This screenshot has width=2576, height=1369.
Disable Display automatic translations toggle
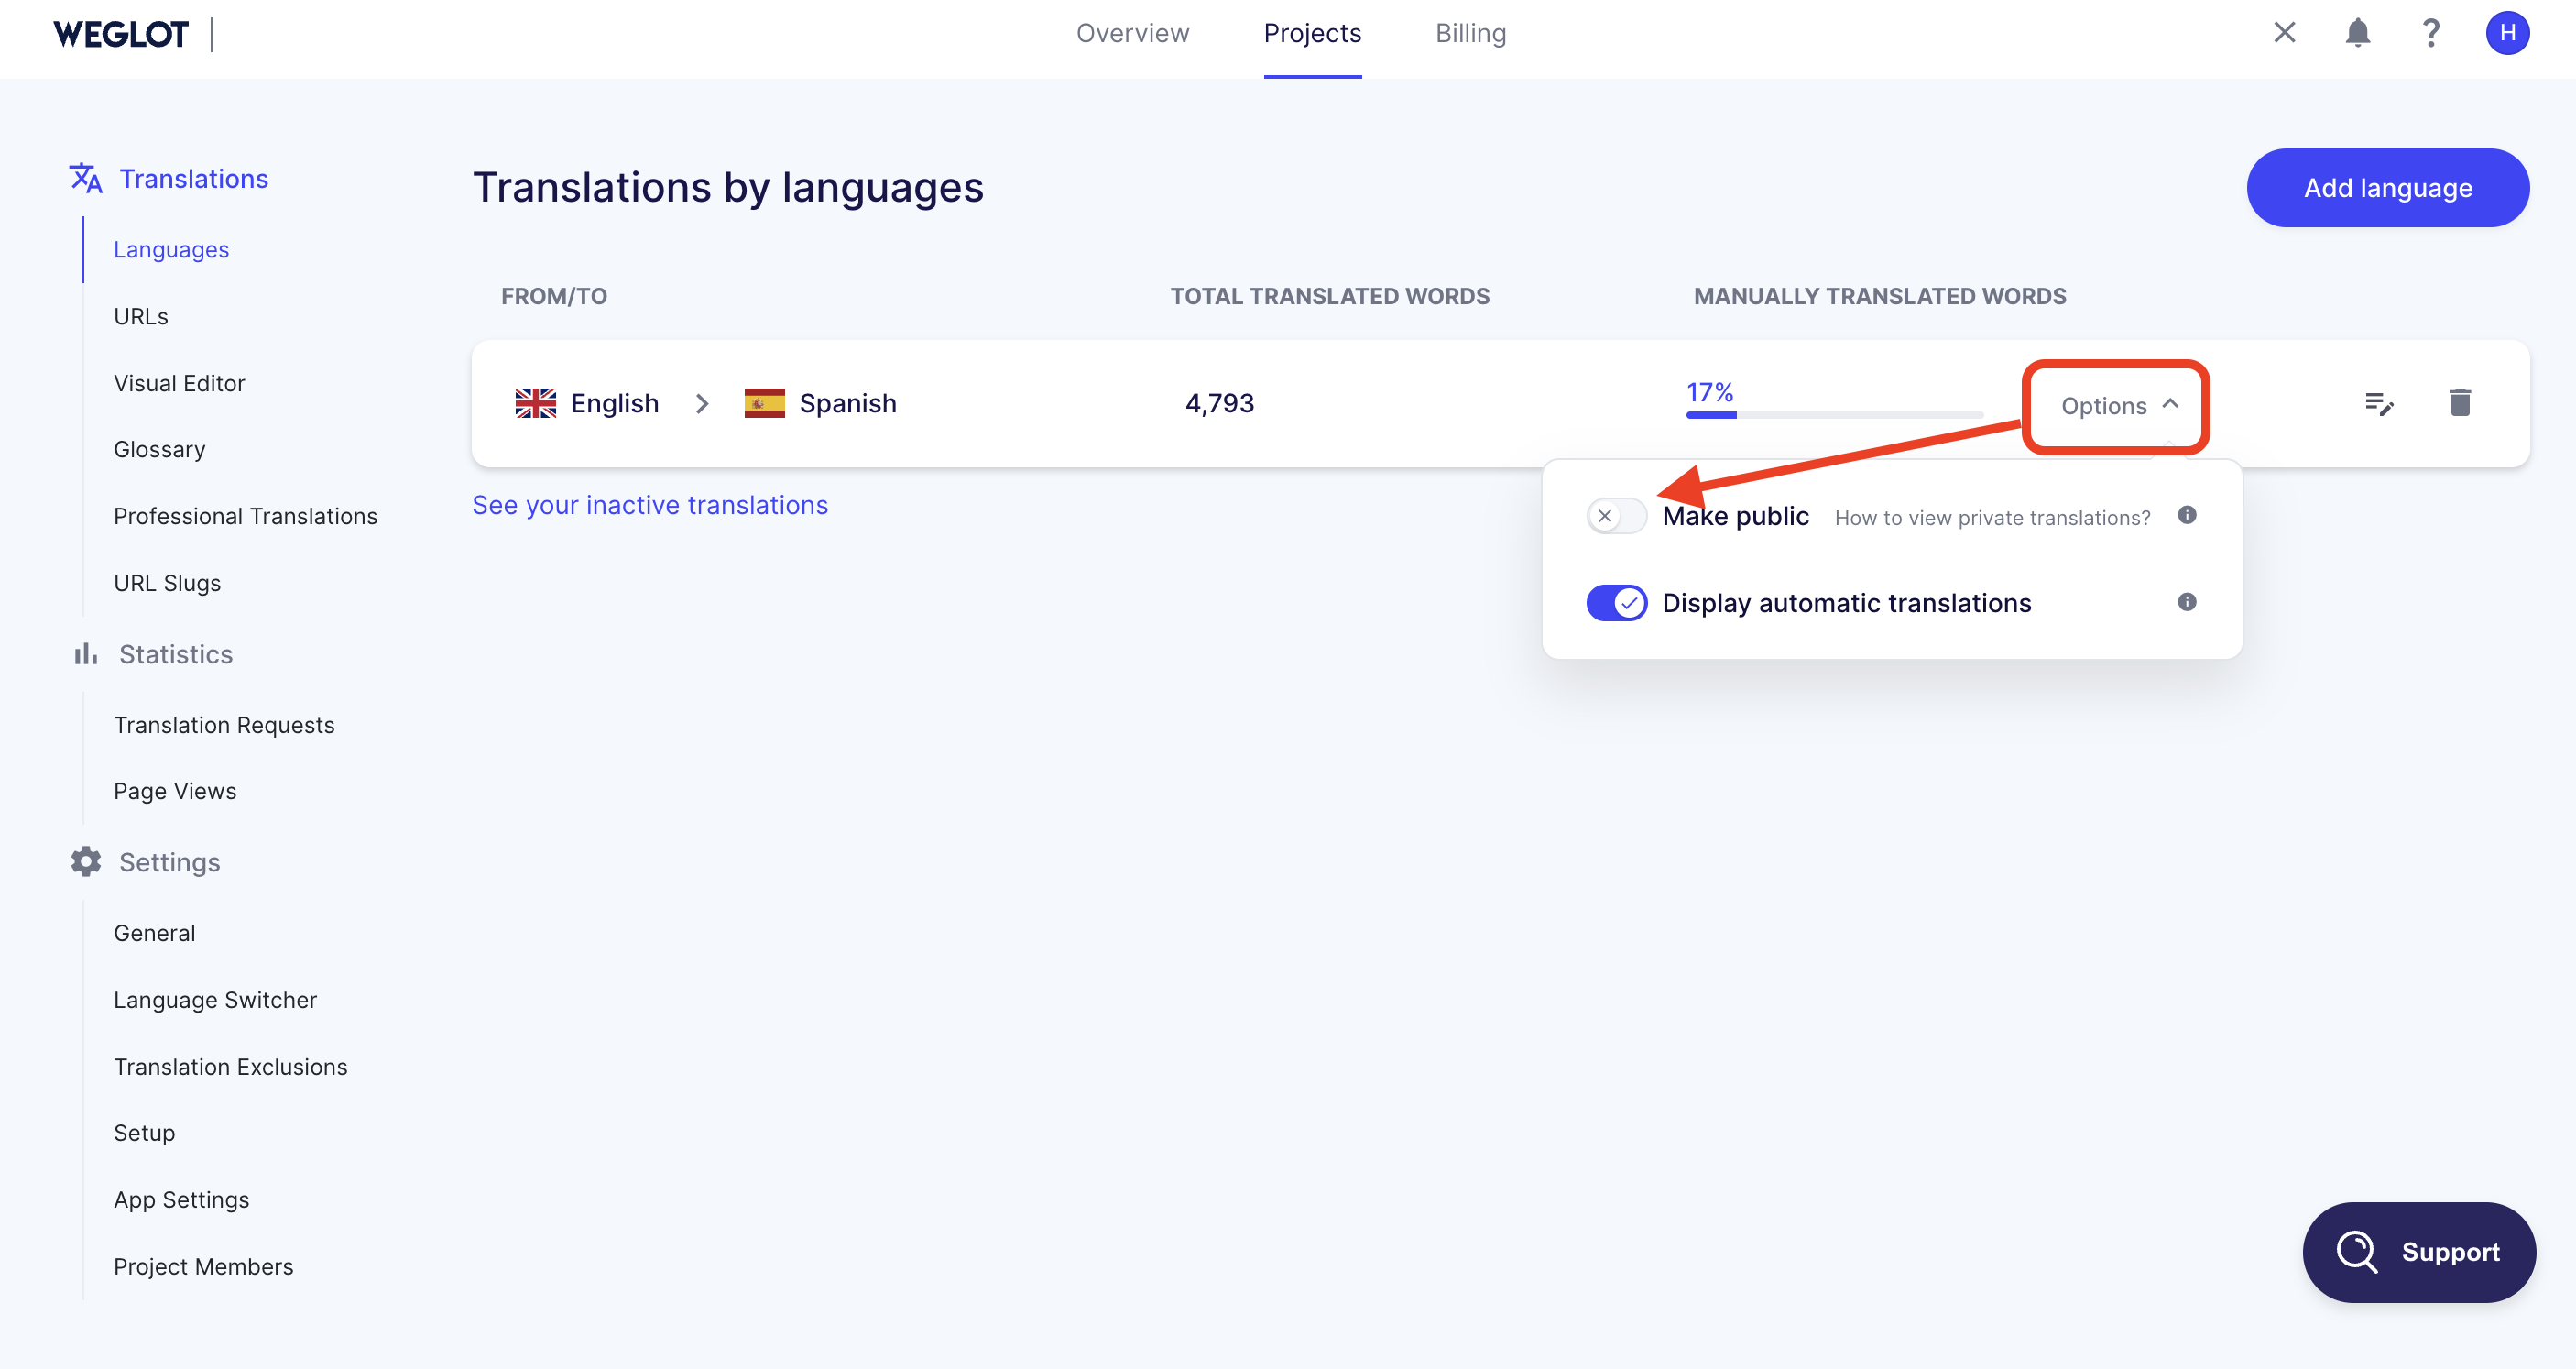tap(1615, 602)
